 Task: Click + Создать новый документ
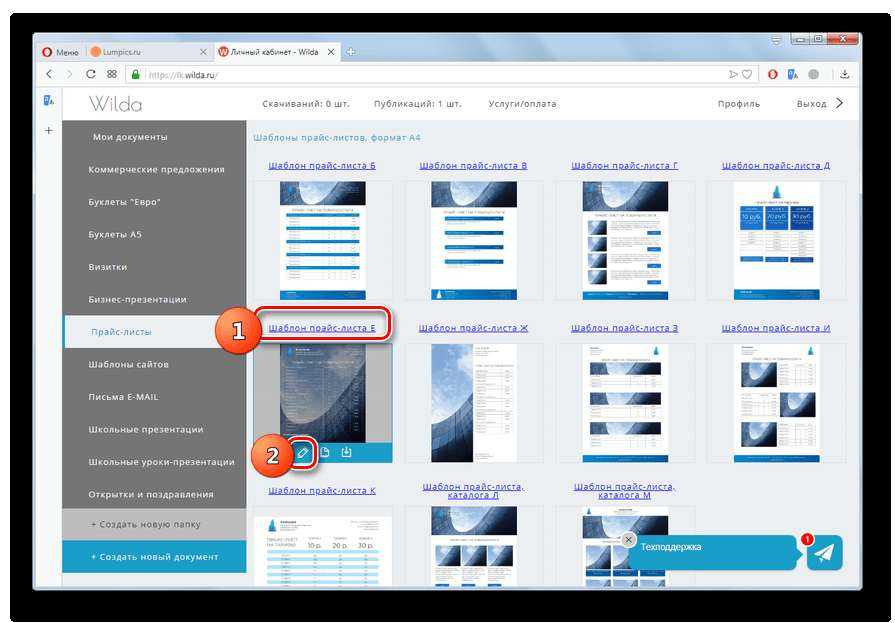click(x=155, y=557)
